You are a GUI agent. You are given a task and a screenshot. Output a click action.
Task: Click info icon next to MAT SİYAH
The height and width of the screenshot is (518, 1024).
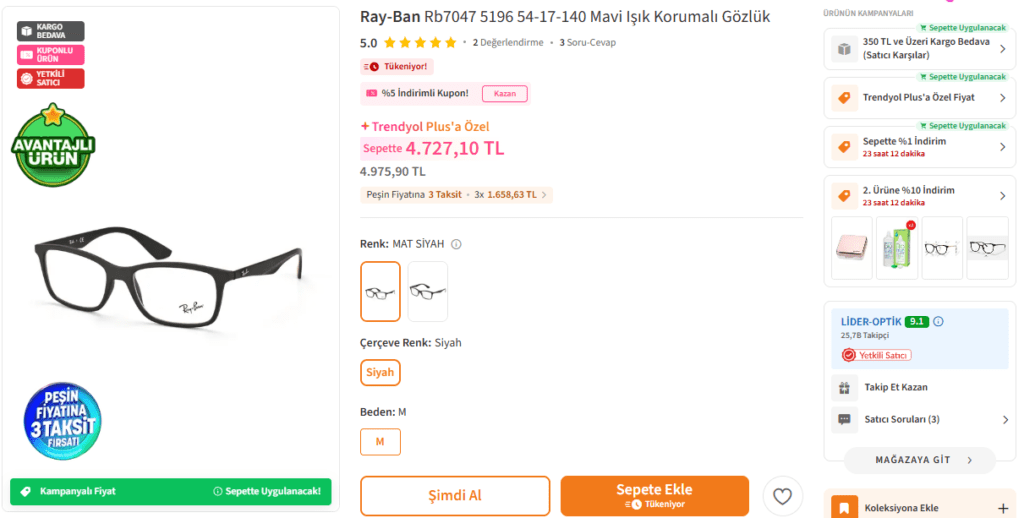point(456,244)
